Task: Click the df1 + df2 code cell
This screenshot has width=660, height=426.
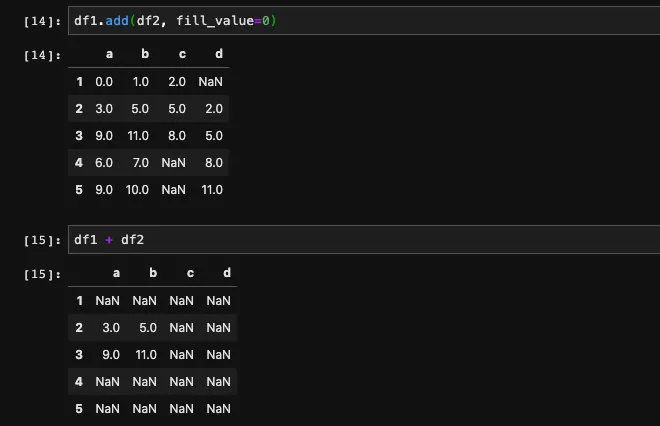Action: point(364,240)
